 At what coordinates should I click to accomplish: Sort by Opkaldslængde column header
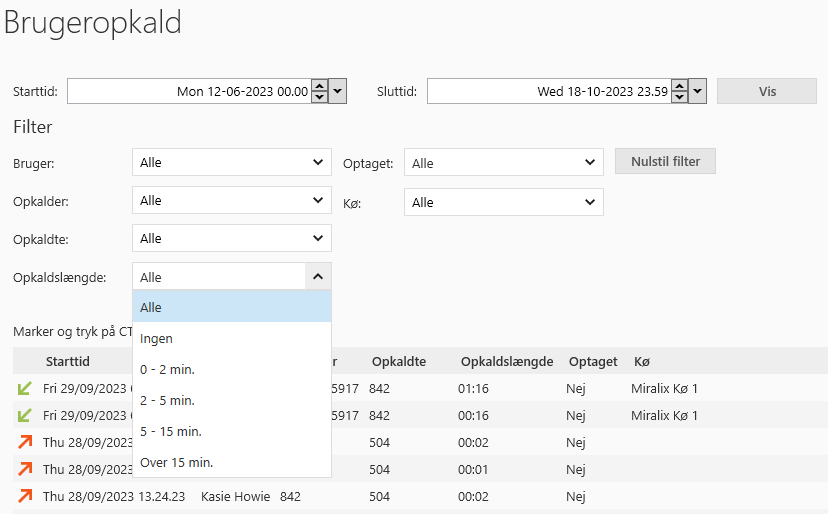[x=506, y=361]
